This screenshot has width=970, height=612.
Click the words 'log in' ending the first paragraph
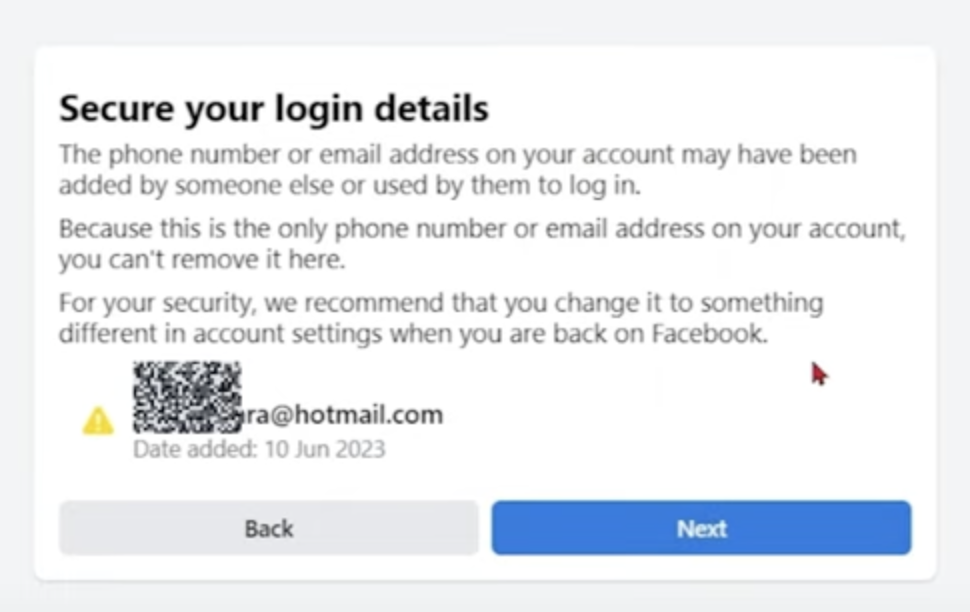click(x=601, y=185)
